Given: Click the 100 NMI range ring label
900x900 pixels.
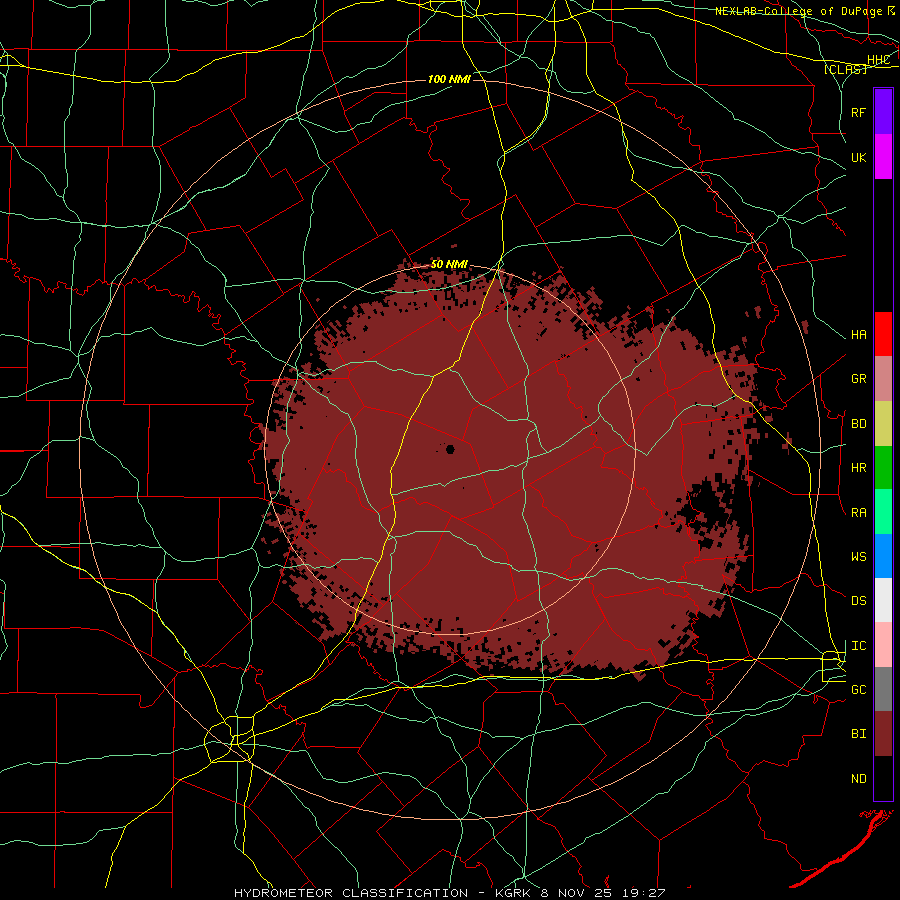Looking at the screenshot, I should (449, 79).
